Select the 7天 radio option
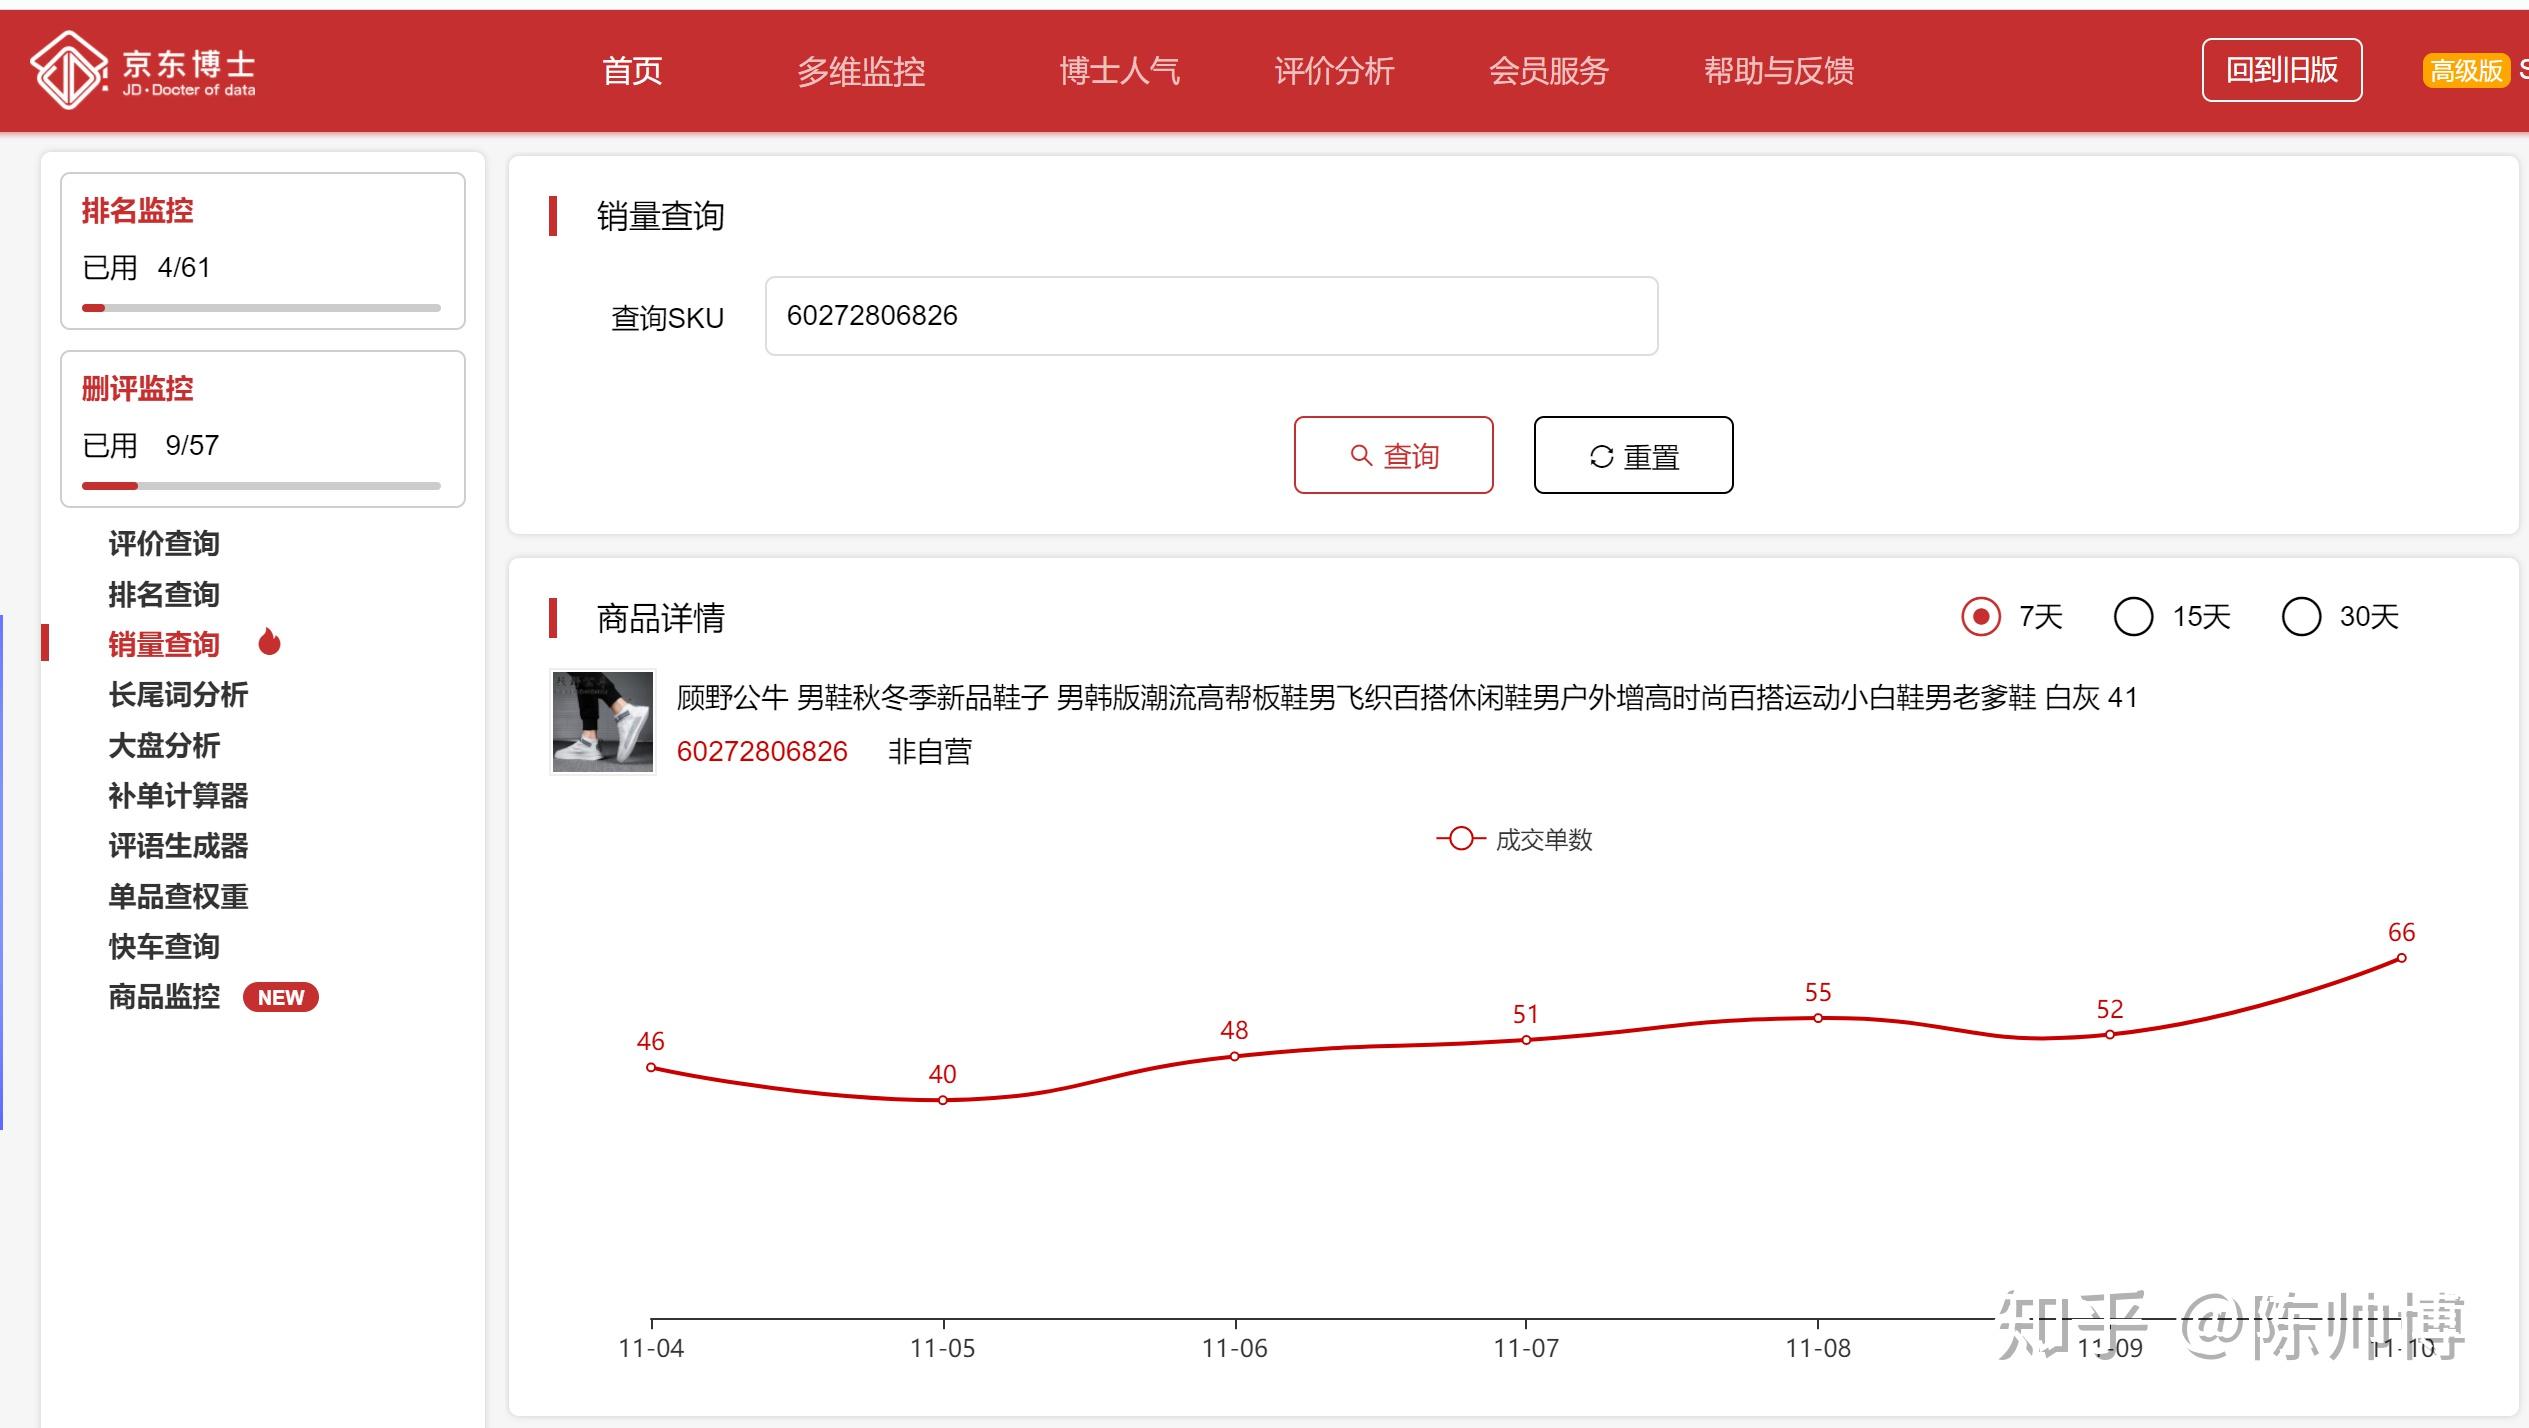This screenshot has height=1428, width=2529. 1980,616
